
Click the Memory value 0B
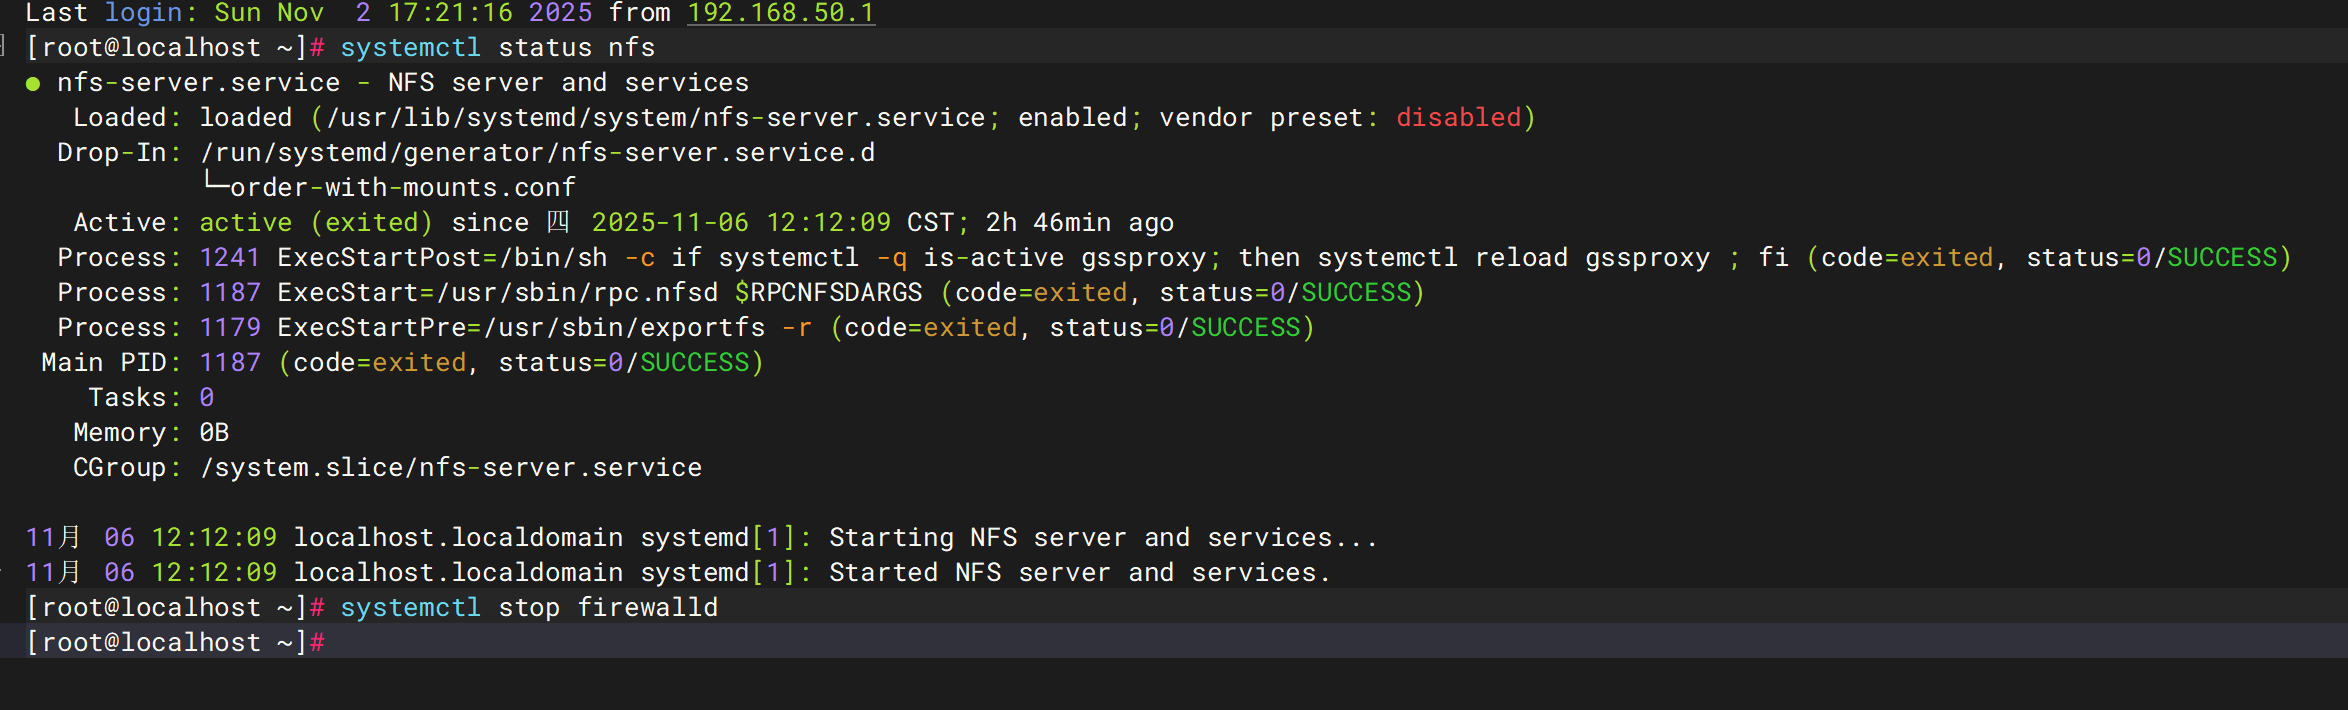[214, 433]
